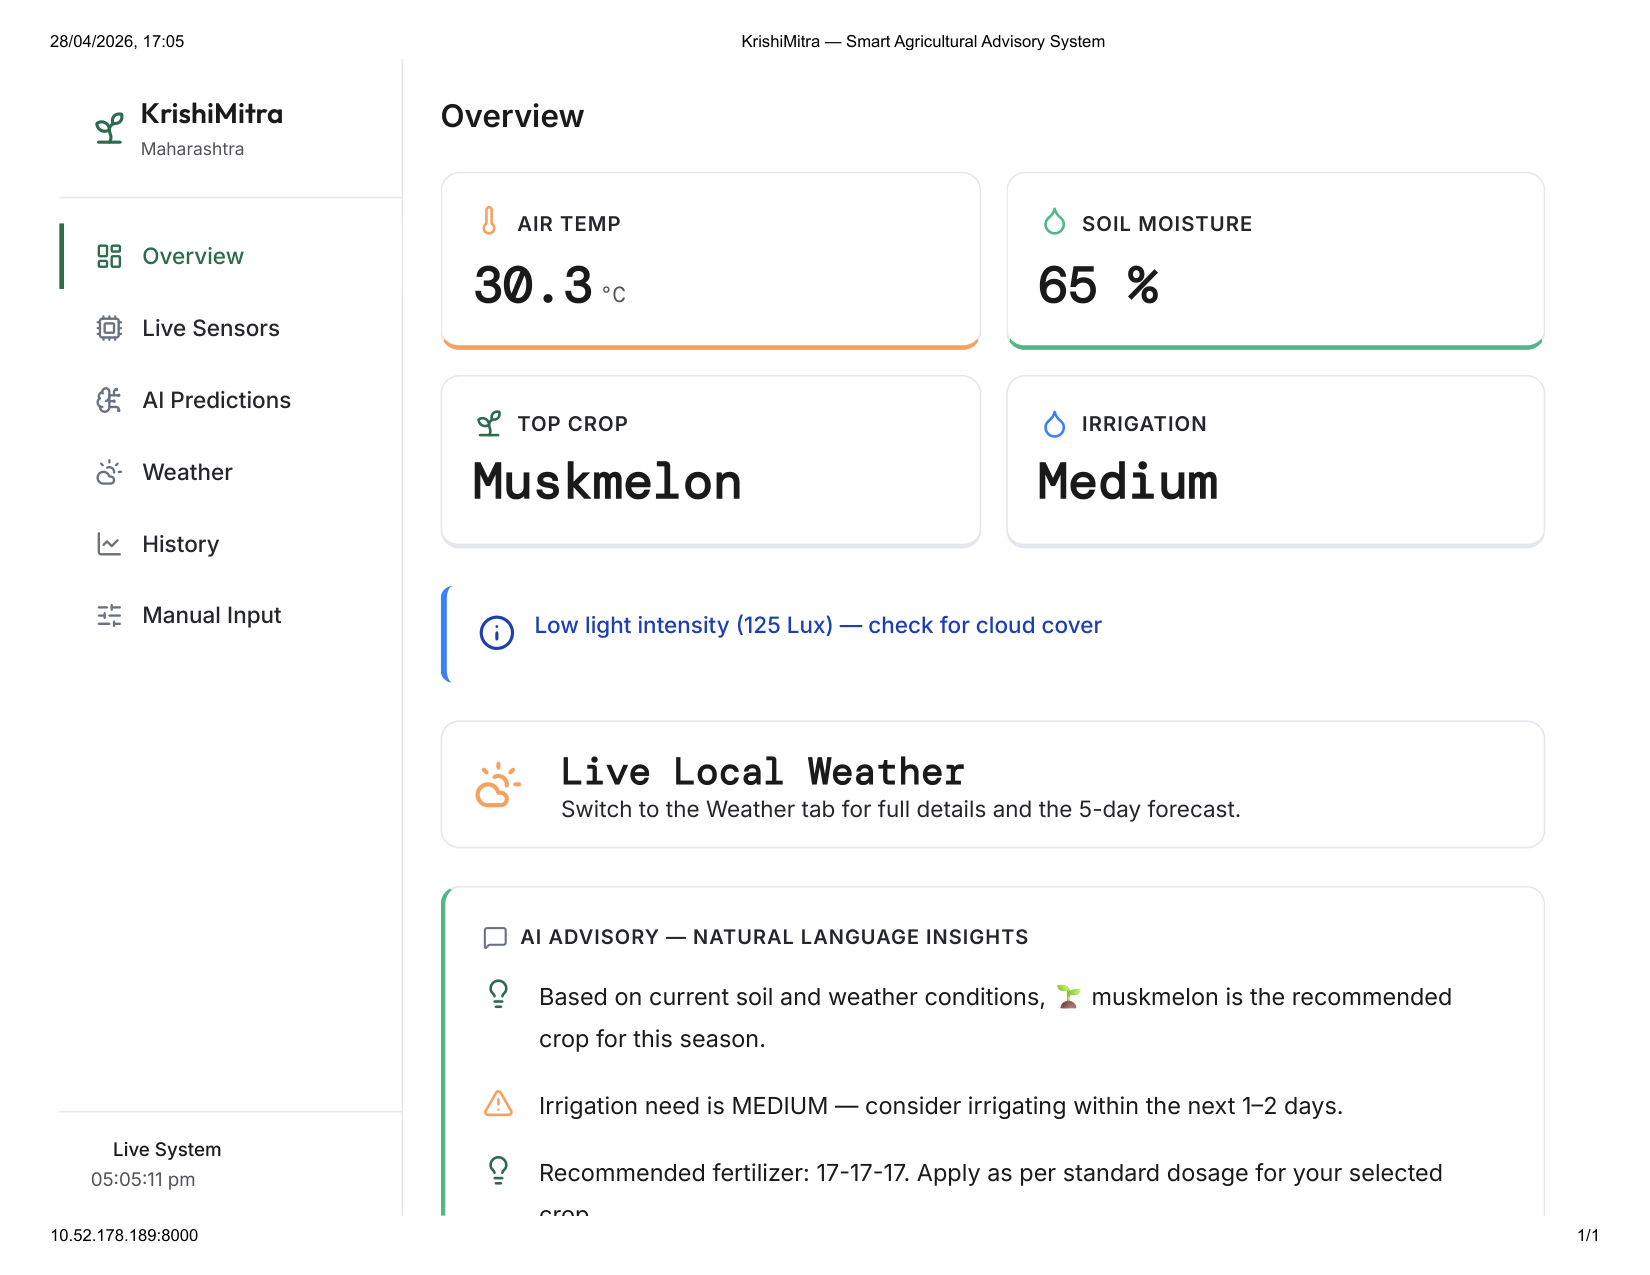Click the Manual Input sliders icon

[109, 615]
